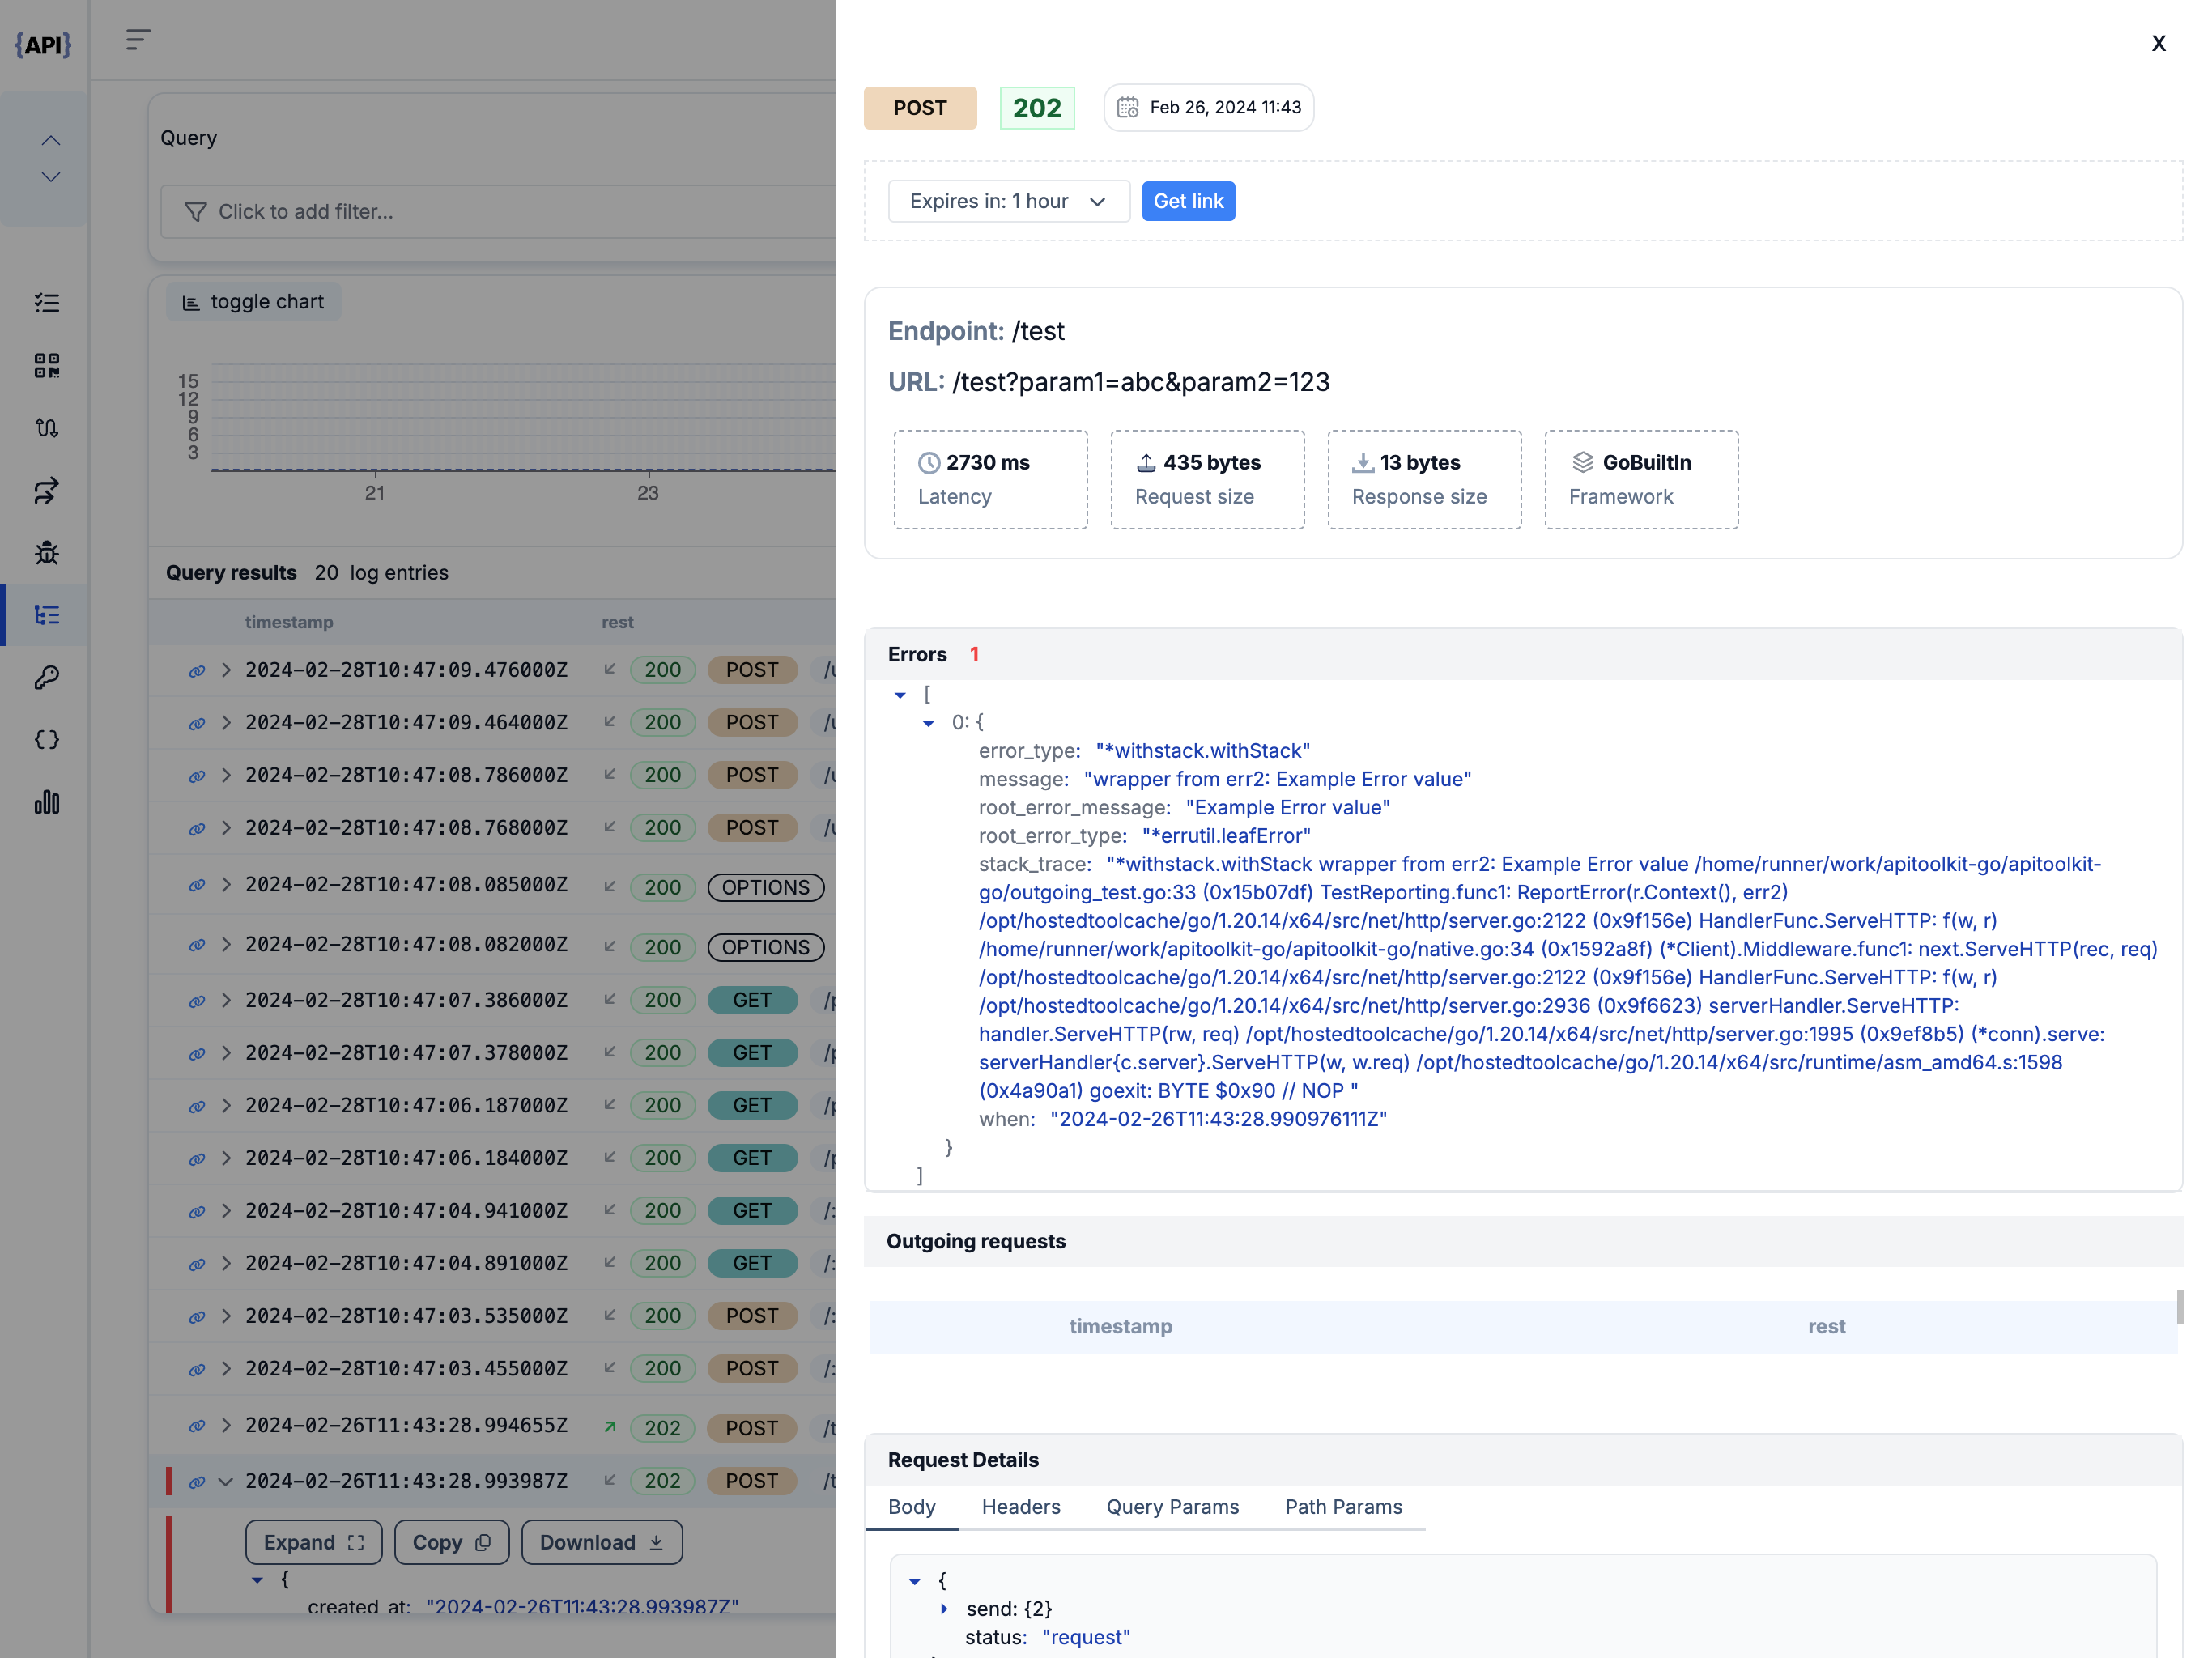Click the shuffle redirects sidebar icon
2212x1658 pixels.
(46, 490)
